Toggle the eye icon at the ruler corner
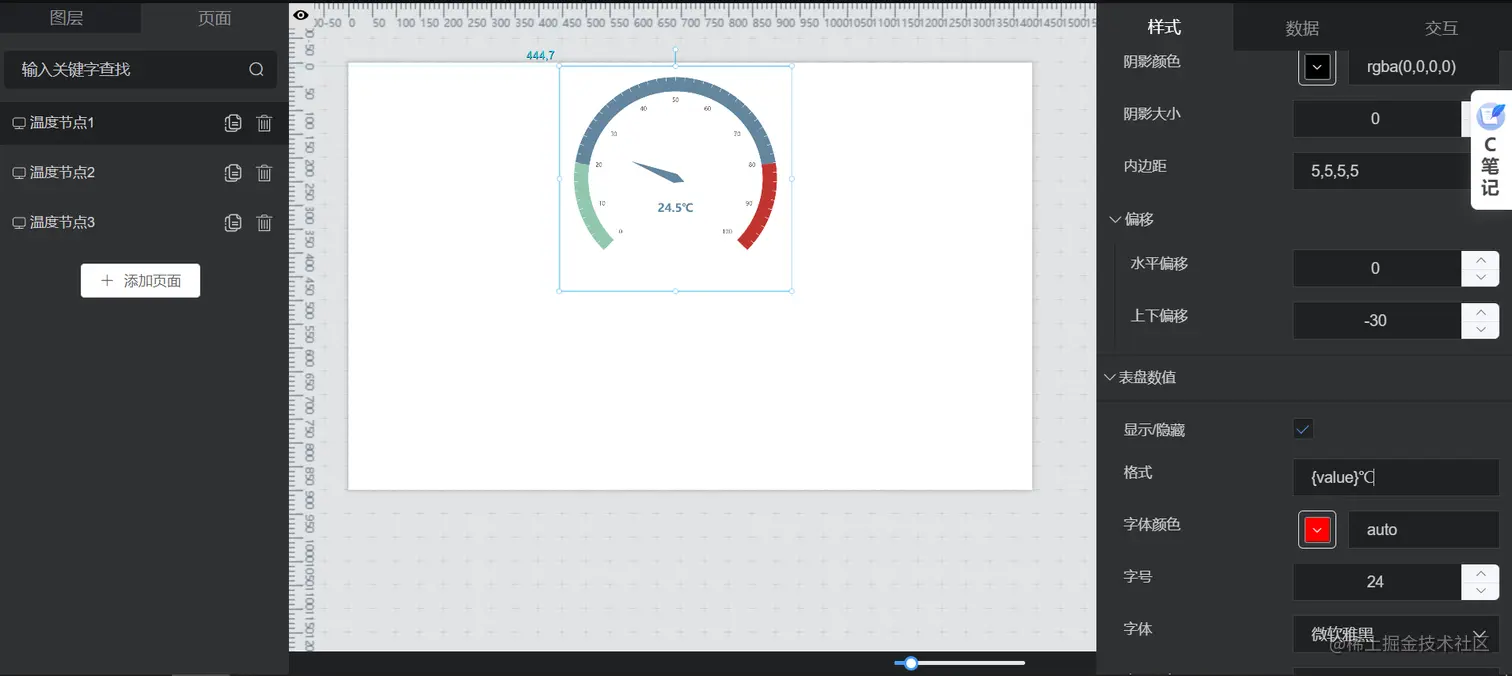1512x676 pixels. click(x=301, y=15)
